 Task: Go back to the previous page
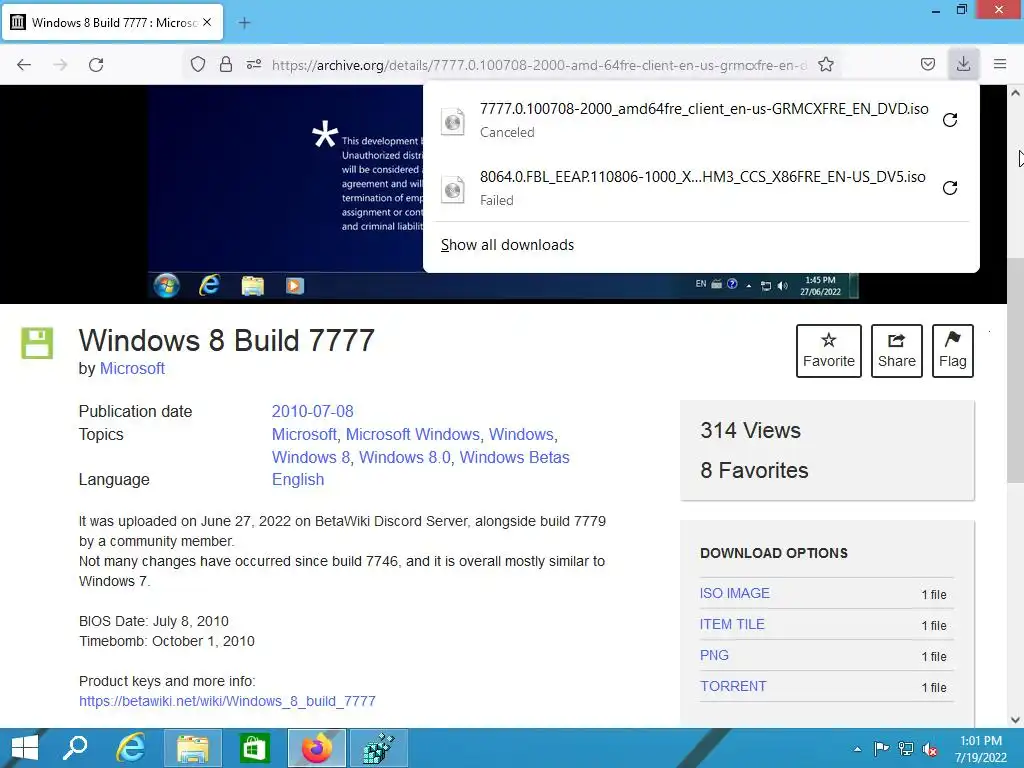click(24, 65)
